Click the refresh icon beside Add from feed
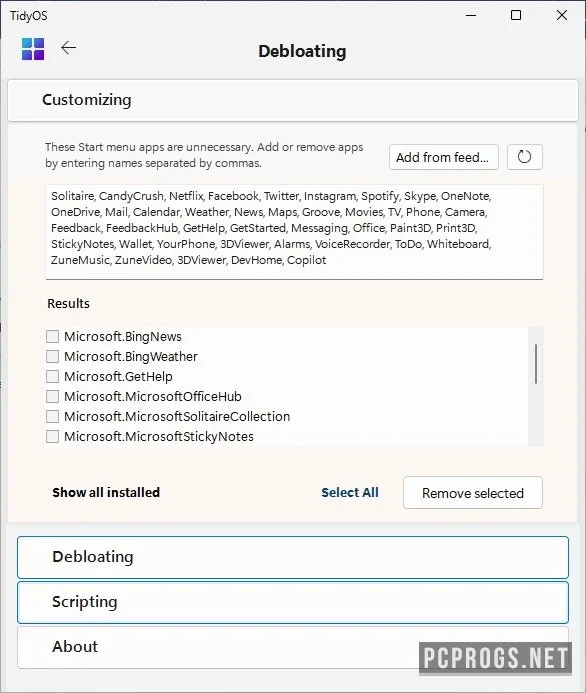The height and width of the screenshot is (693, 586). [x=525, y=157]
